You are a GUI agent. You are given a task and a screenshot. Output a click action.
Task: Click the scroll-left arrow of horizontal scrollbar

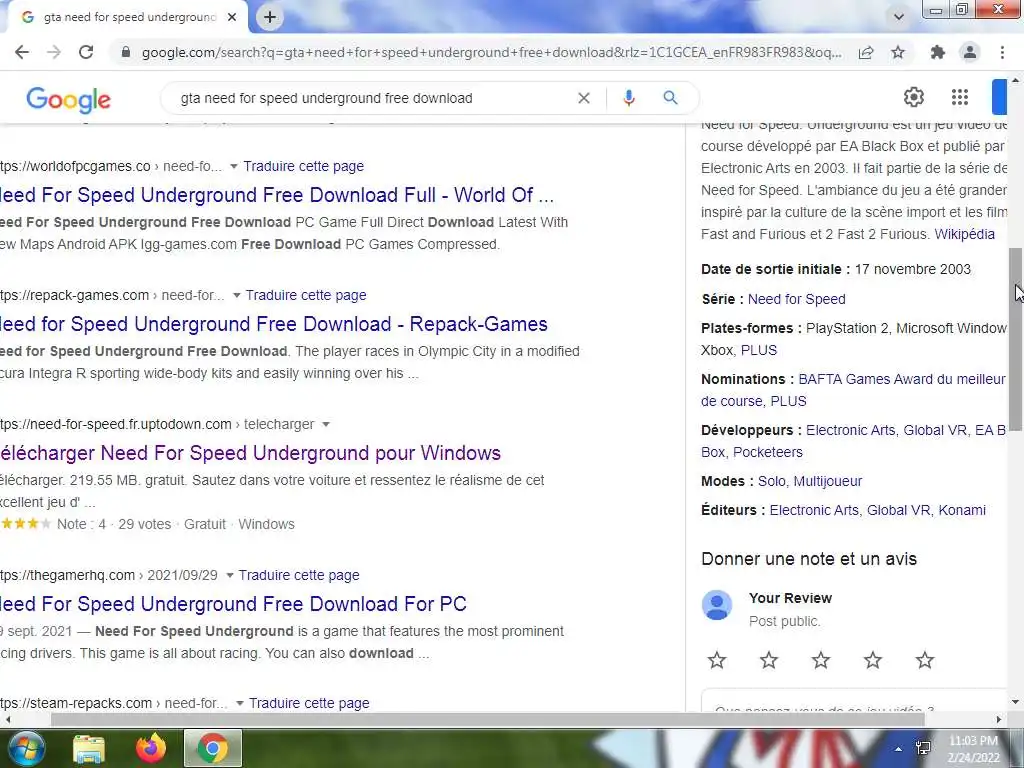click(x=7, y=720)
